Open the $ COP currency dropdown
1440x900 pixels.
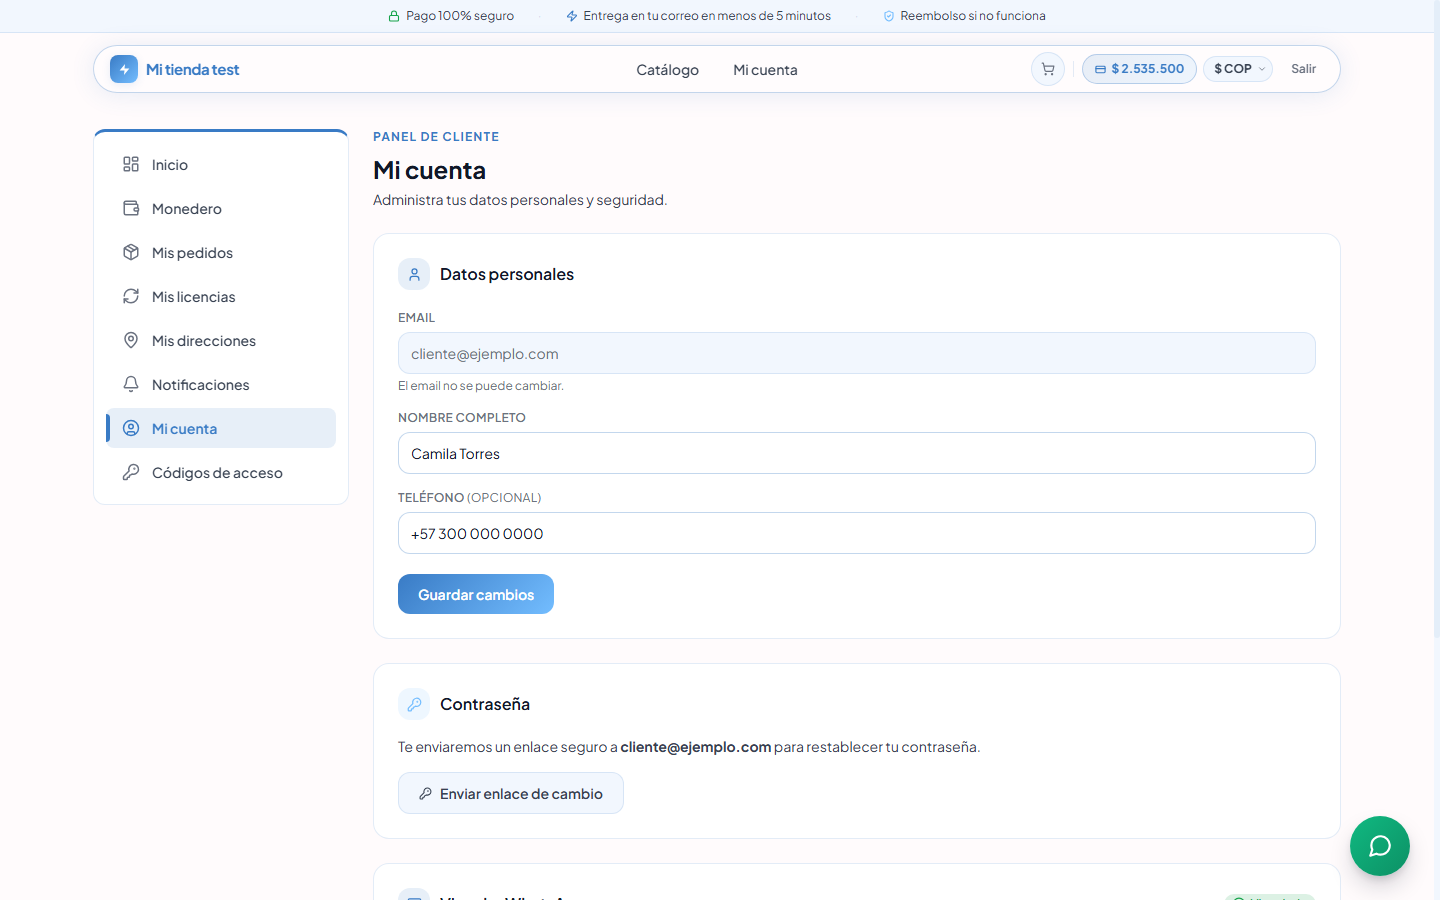(1238, 69)
